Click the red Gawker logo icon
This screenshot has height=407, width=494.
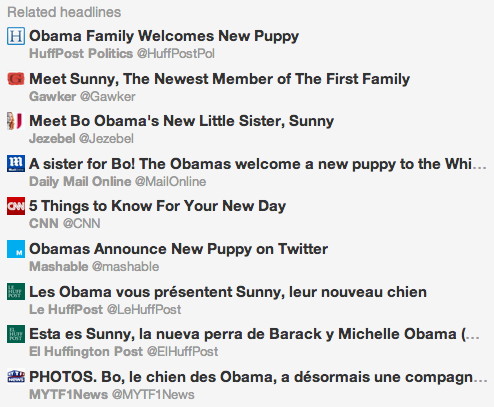point(16,79)
